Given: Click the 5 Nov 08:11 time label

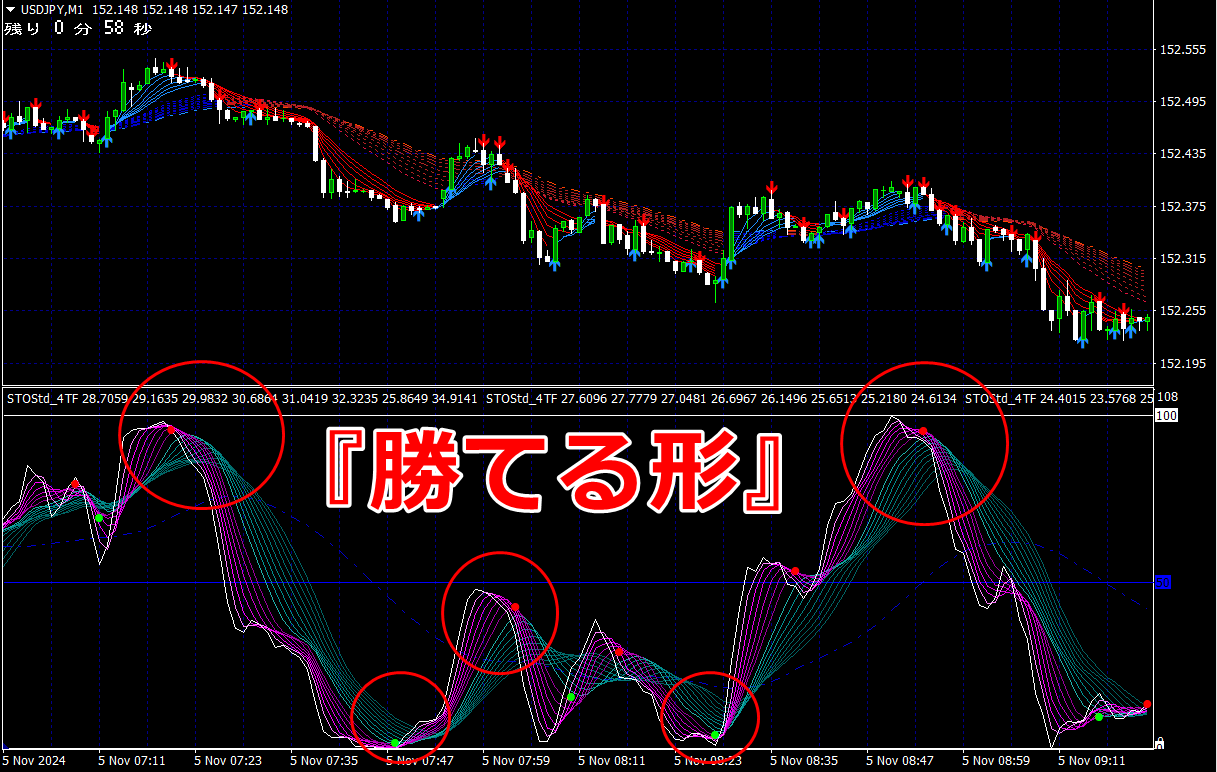Looking at the screenshot, I should [612, 761].
